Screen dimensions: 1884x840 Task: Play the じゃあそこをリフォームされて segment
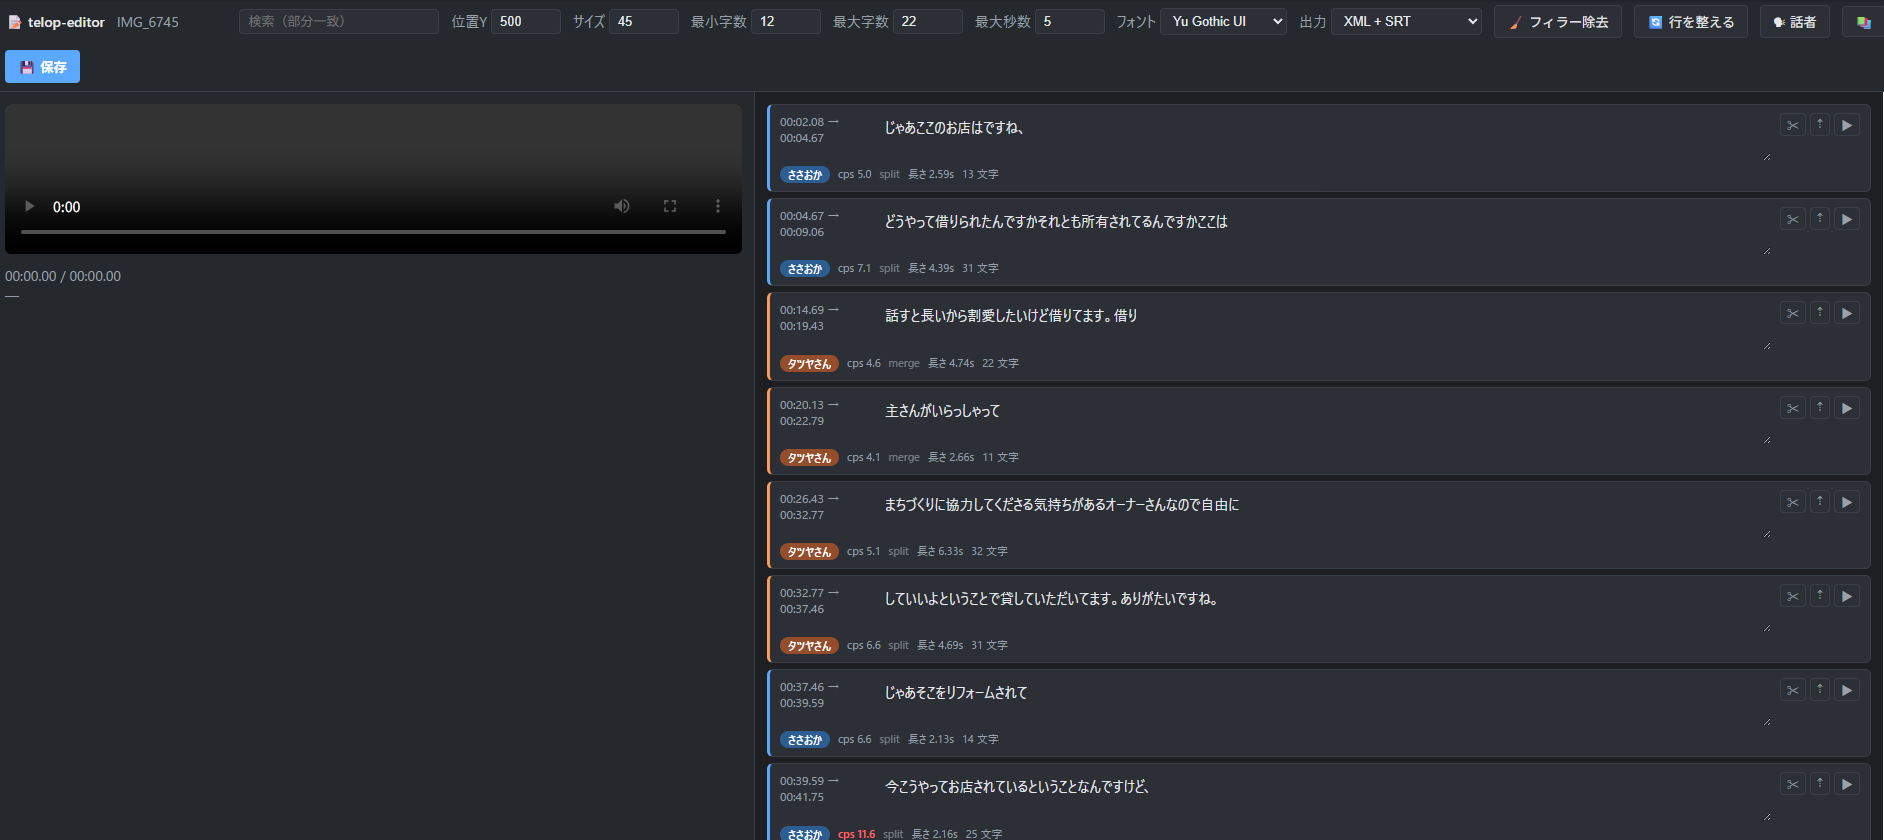point(1847,690)
